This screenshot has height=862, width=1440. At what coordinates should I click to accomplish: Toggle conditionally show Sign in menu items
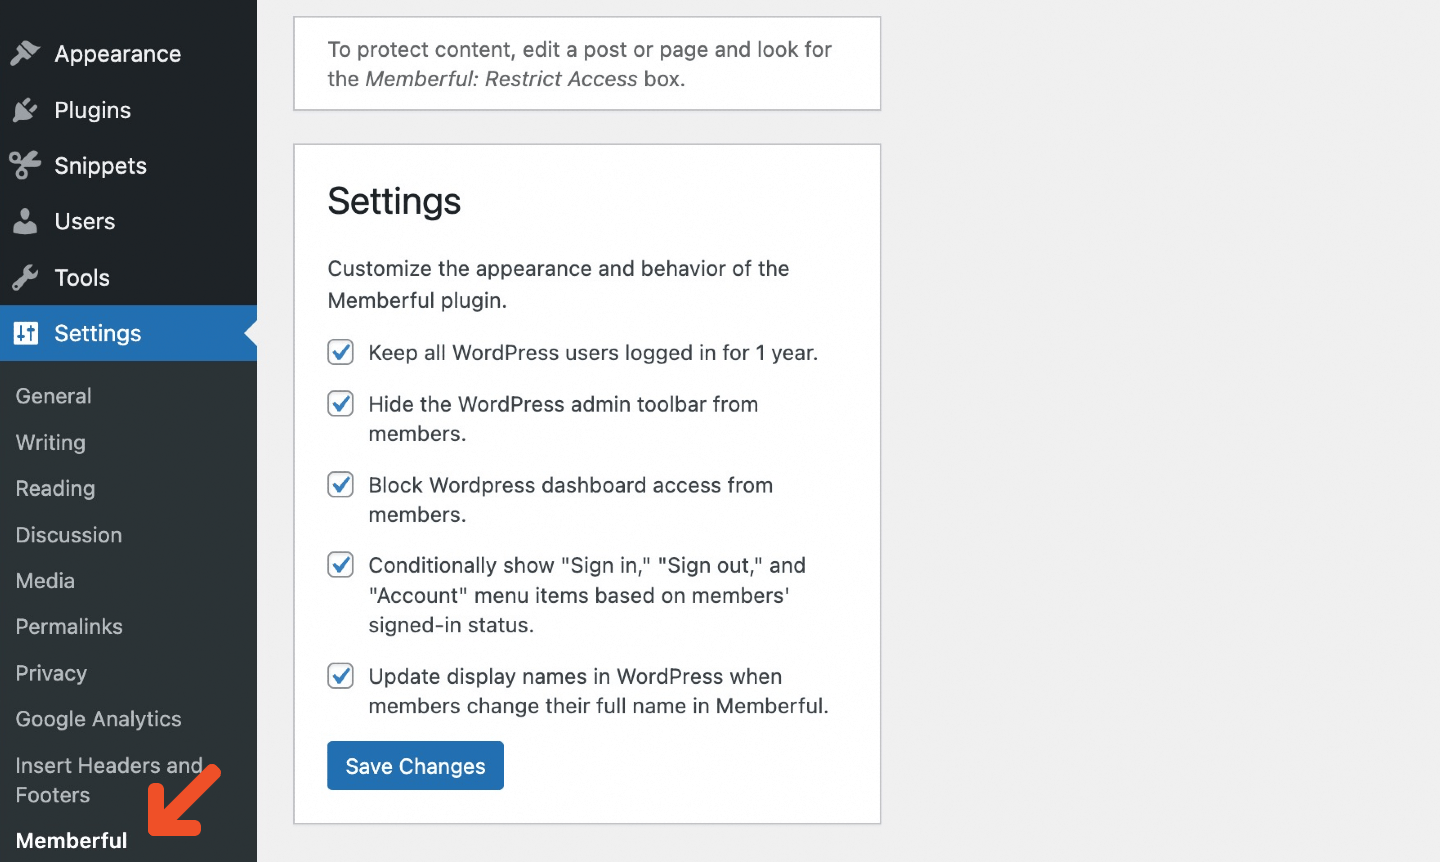(x=341, y=565)
